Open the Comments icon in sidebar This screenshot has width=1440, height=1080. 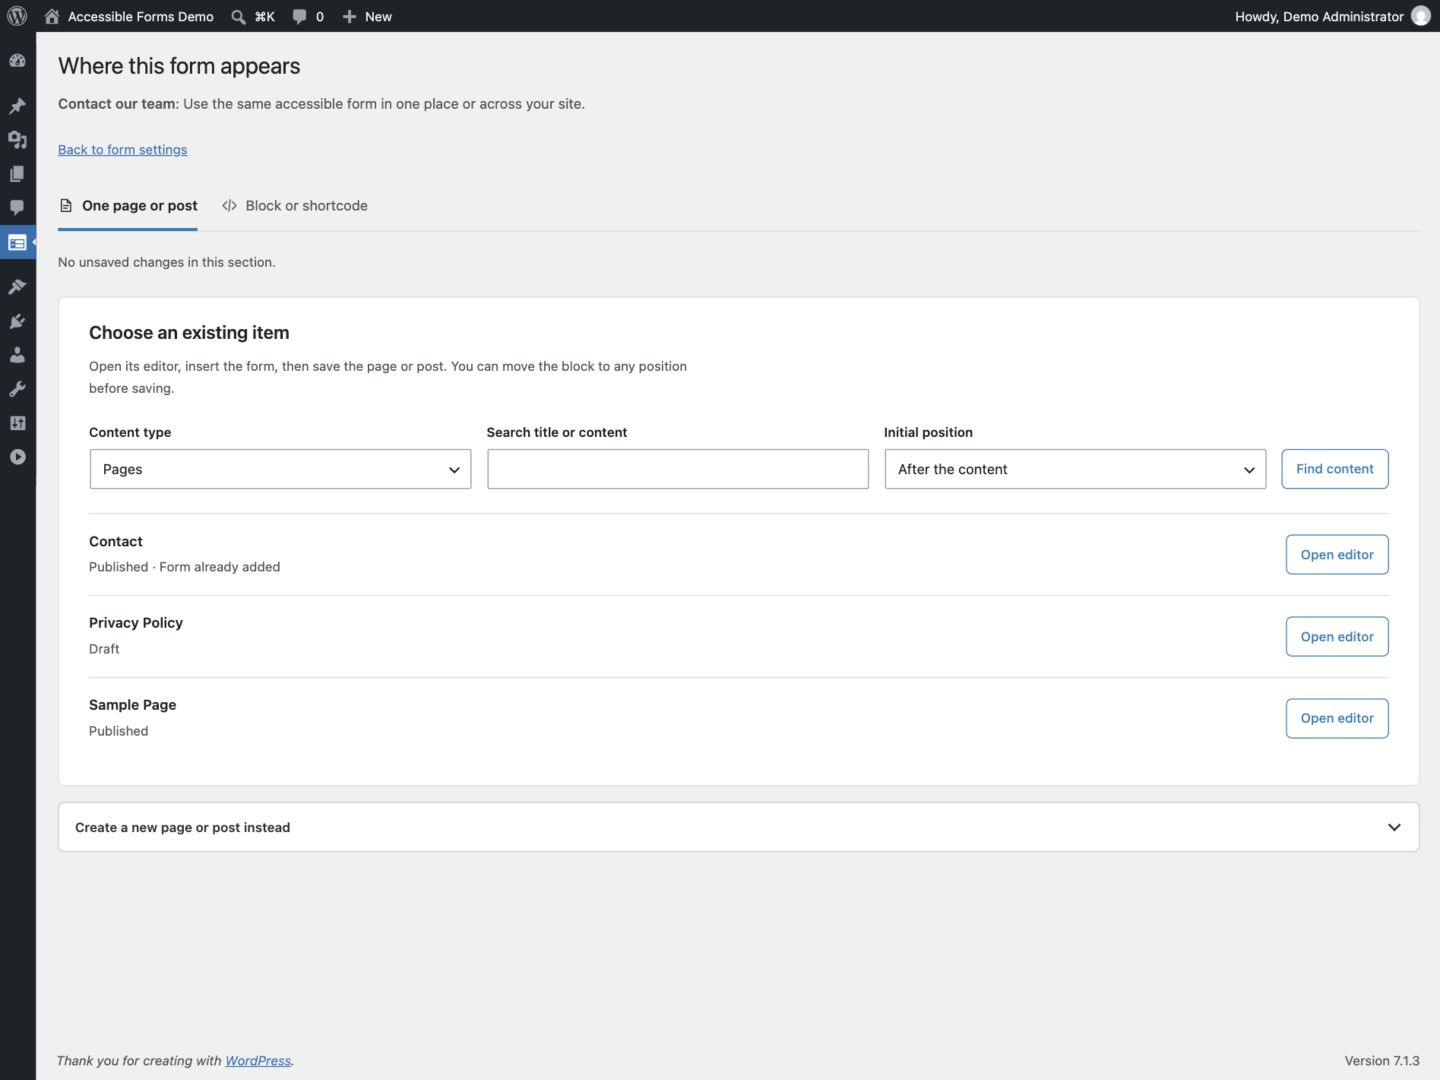click(17, 208)
